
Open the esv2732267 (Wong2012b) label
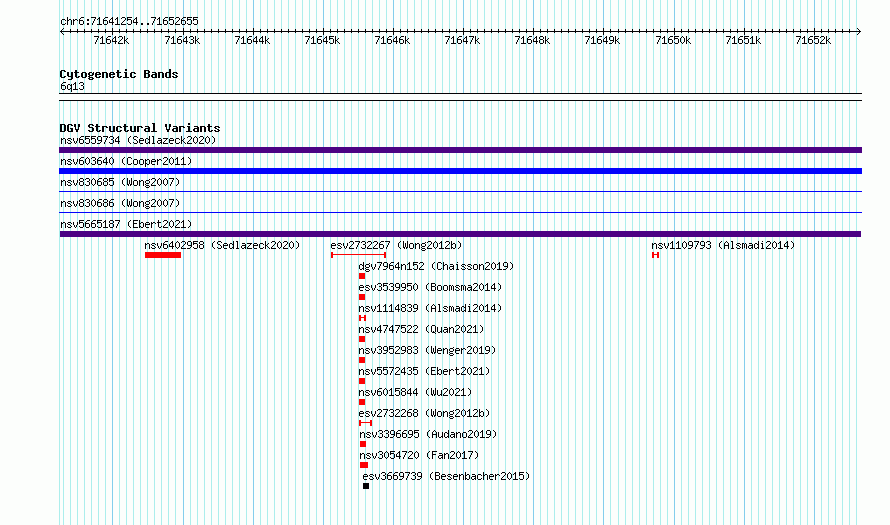pos(396,245)
